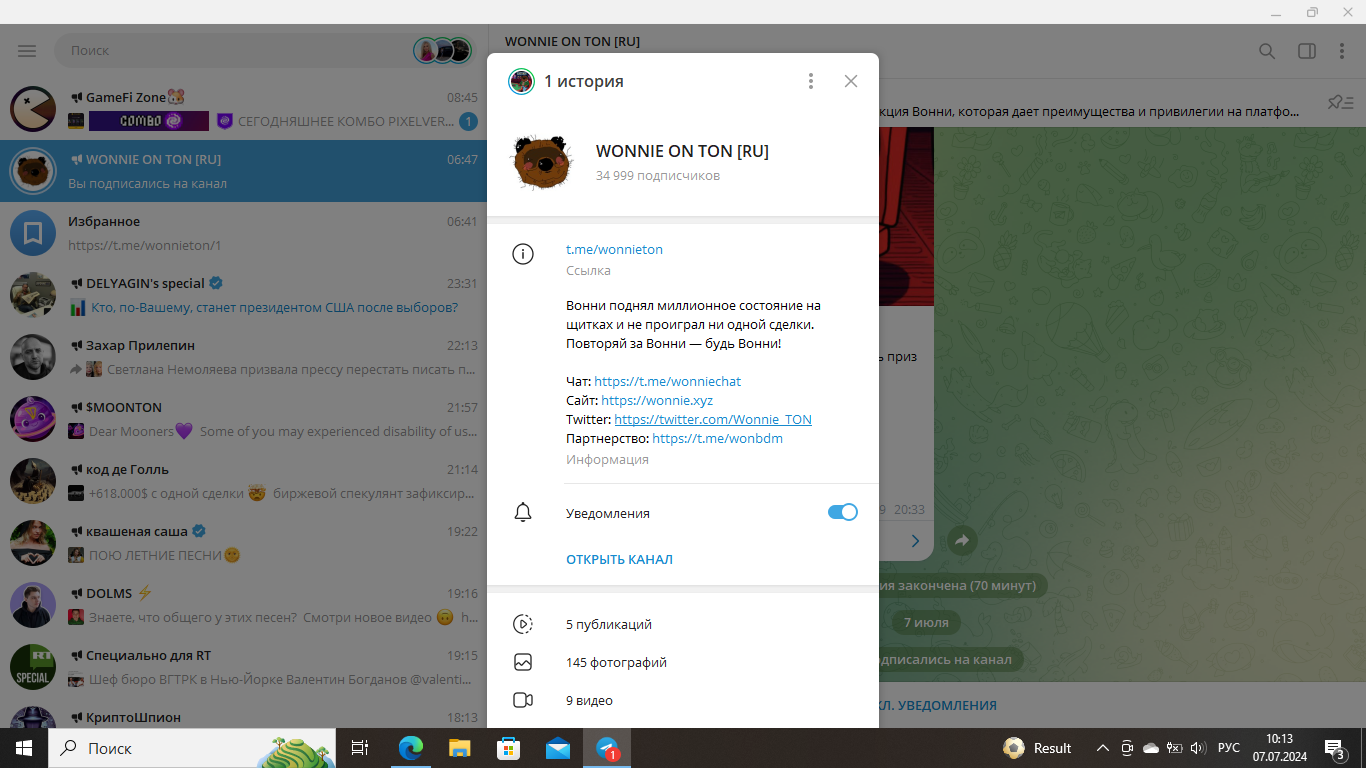Toggle the Уведомления notifications switch
Viewport: 1366px width, 768px height.
tap(843, 512)
